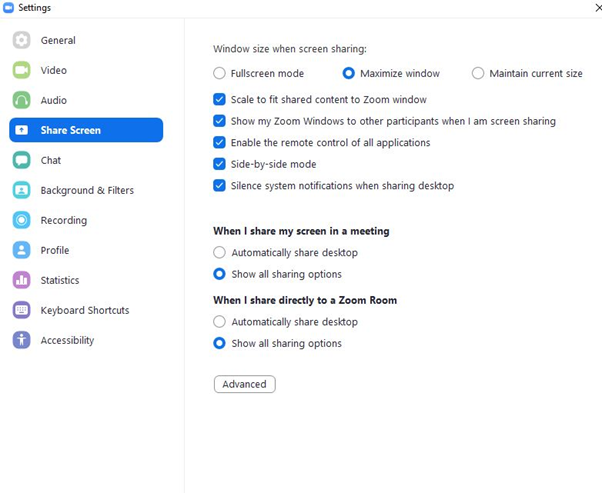
Task: Switch to Share Screen tab
Action: pos(86,130)
